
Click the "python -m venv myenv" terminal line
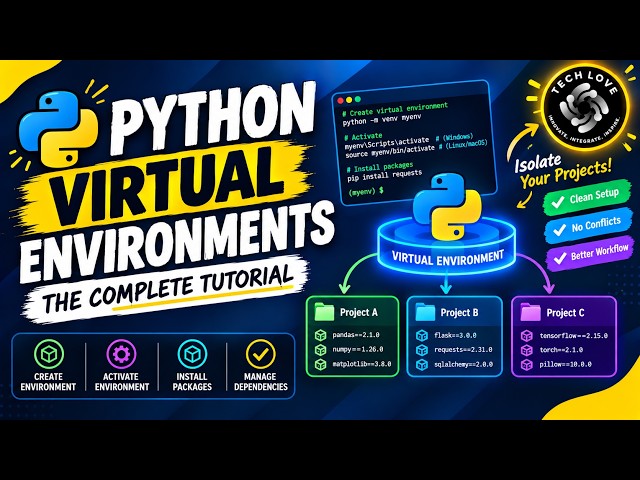click(382, 119)
